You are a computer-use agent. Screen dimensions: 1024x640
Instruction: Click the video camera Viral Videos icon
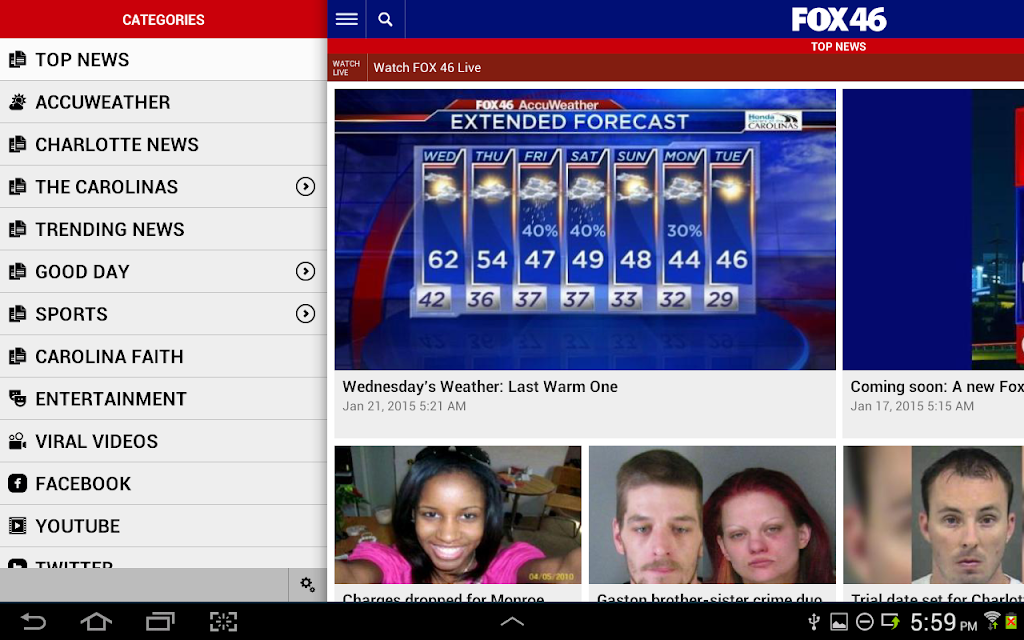tap(18, 441)
